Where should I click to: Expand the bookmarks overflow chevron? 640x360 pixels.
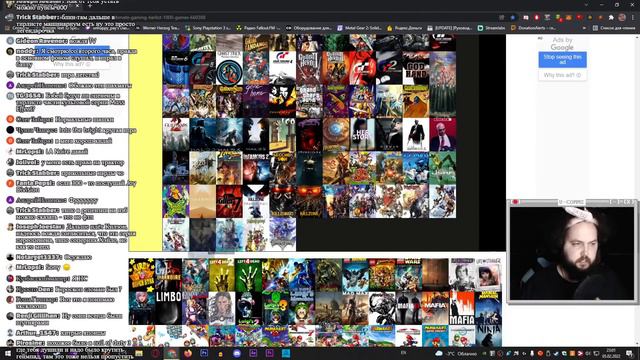pyautogui.click(x=584, y=28)
